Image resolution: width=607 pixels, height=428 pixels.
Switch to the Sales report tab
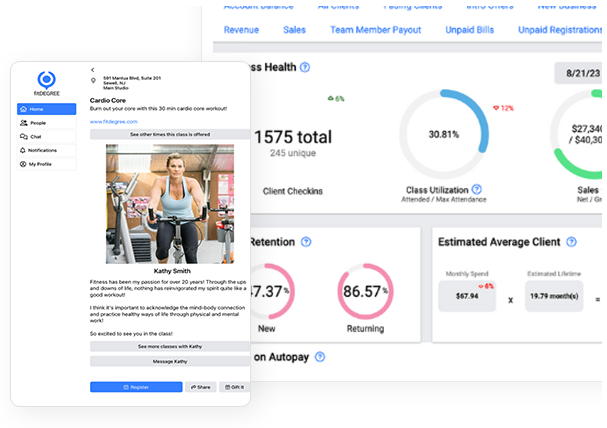click(294, 30)
